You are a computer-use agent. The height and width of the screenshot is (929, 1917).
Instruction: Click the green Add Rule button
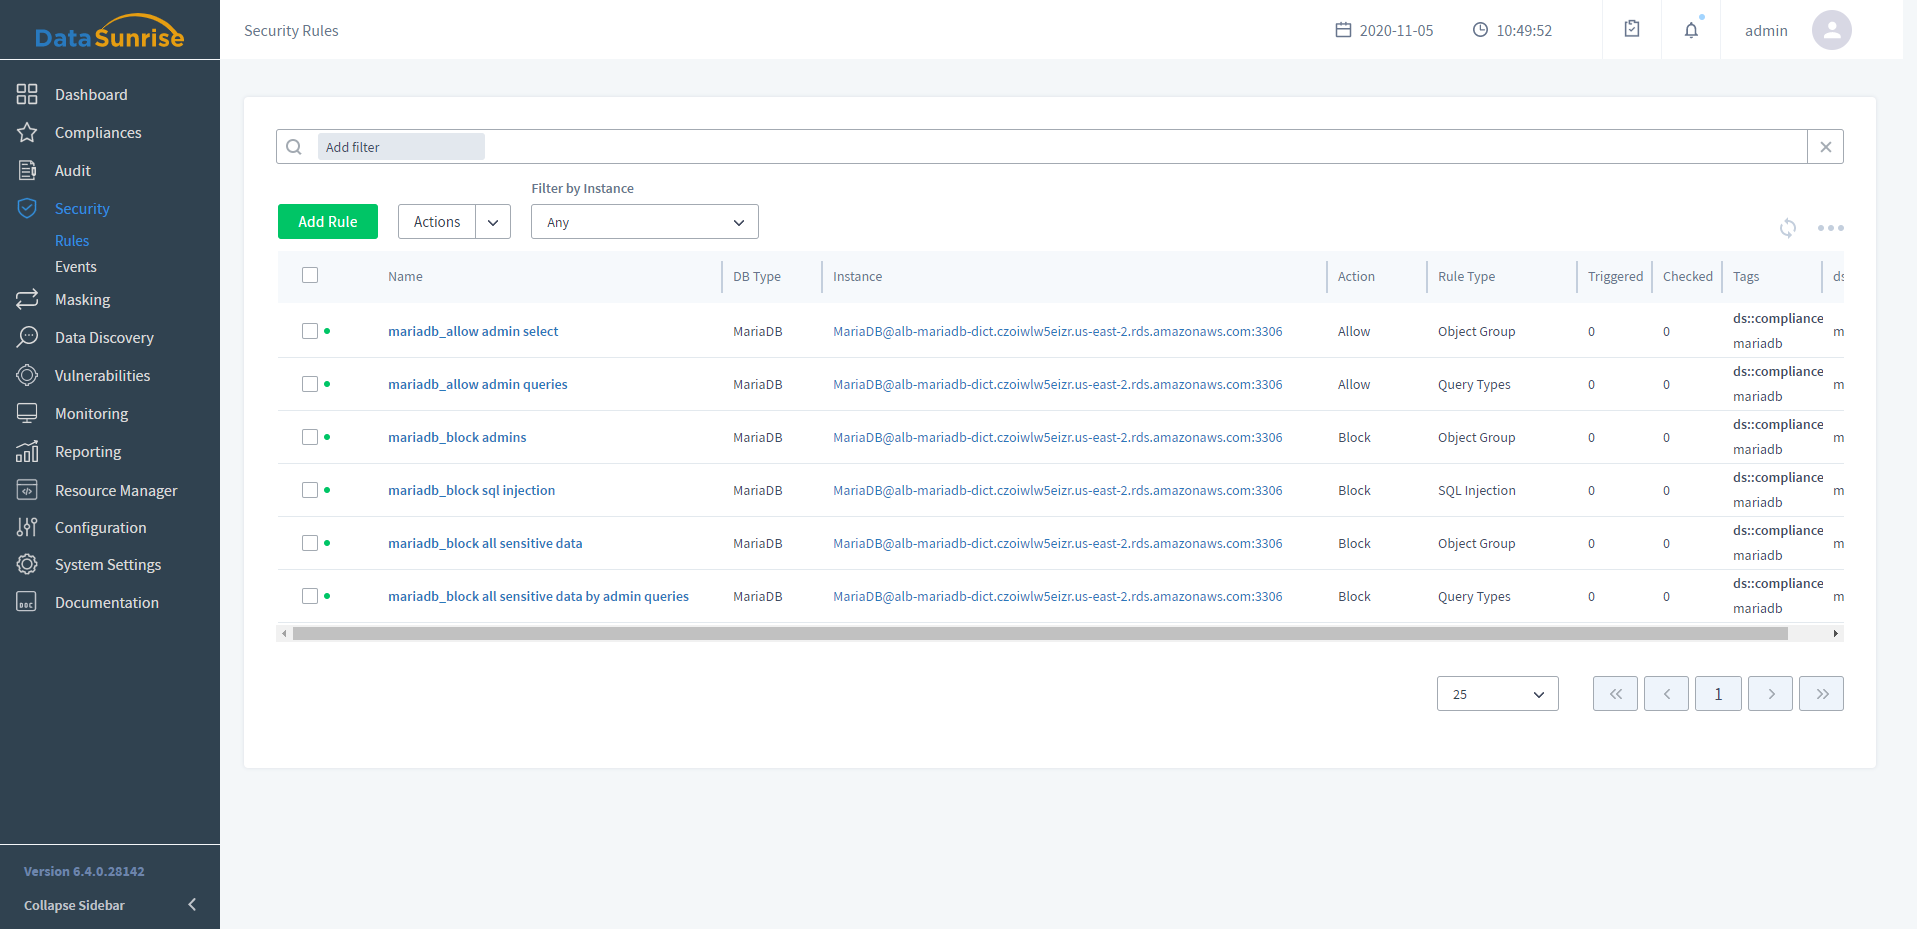328,222
